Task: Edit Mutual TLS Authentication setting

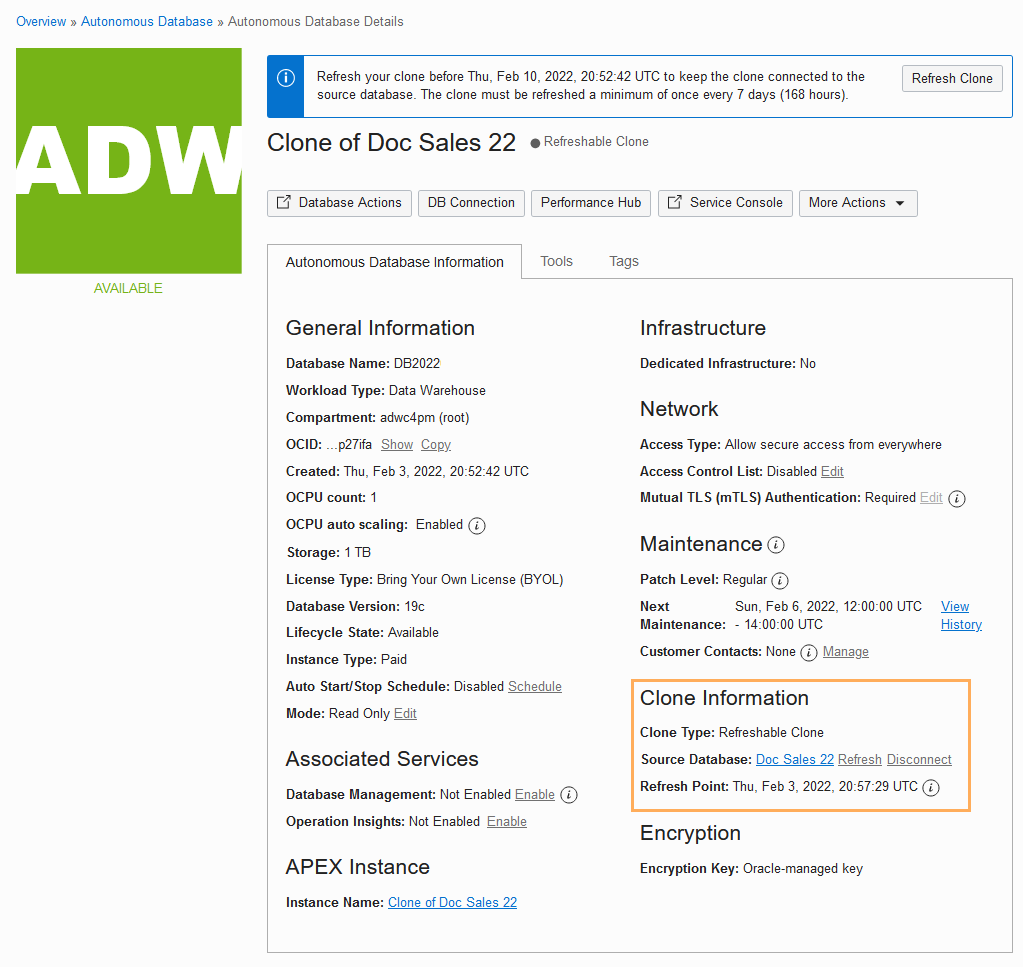Action: [x=931, y=497]
